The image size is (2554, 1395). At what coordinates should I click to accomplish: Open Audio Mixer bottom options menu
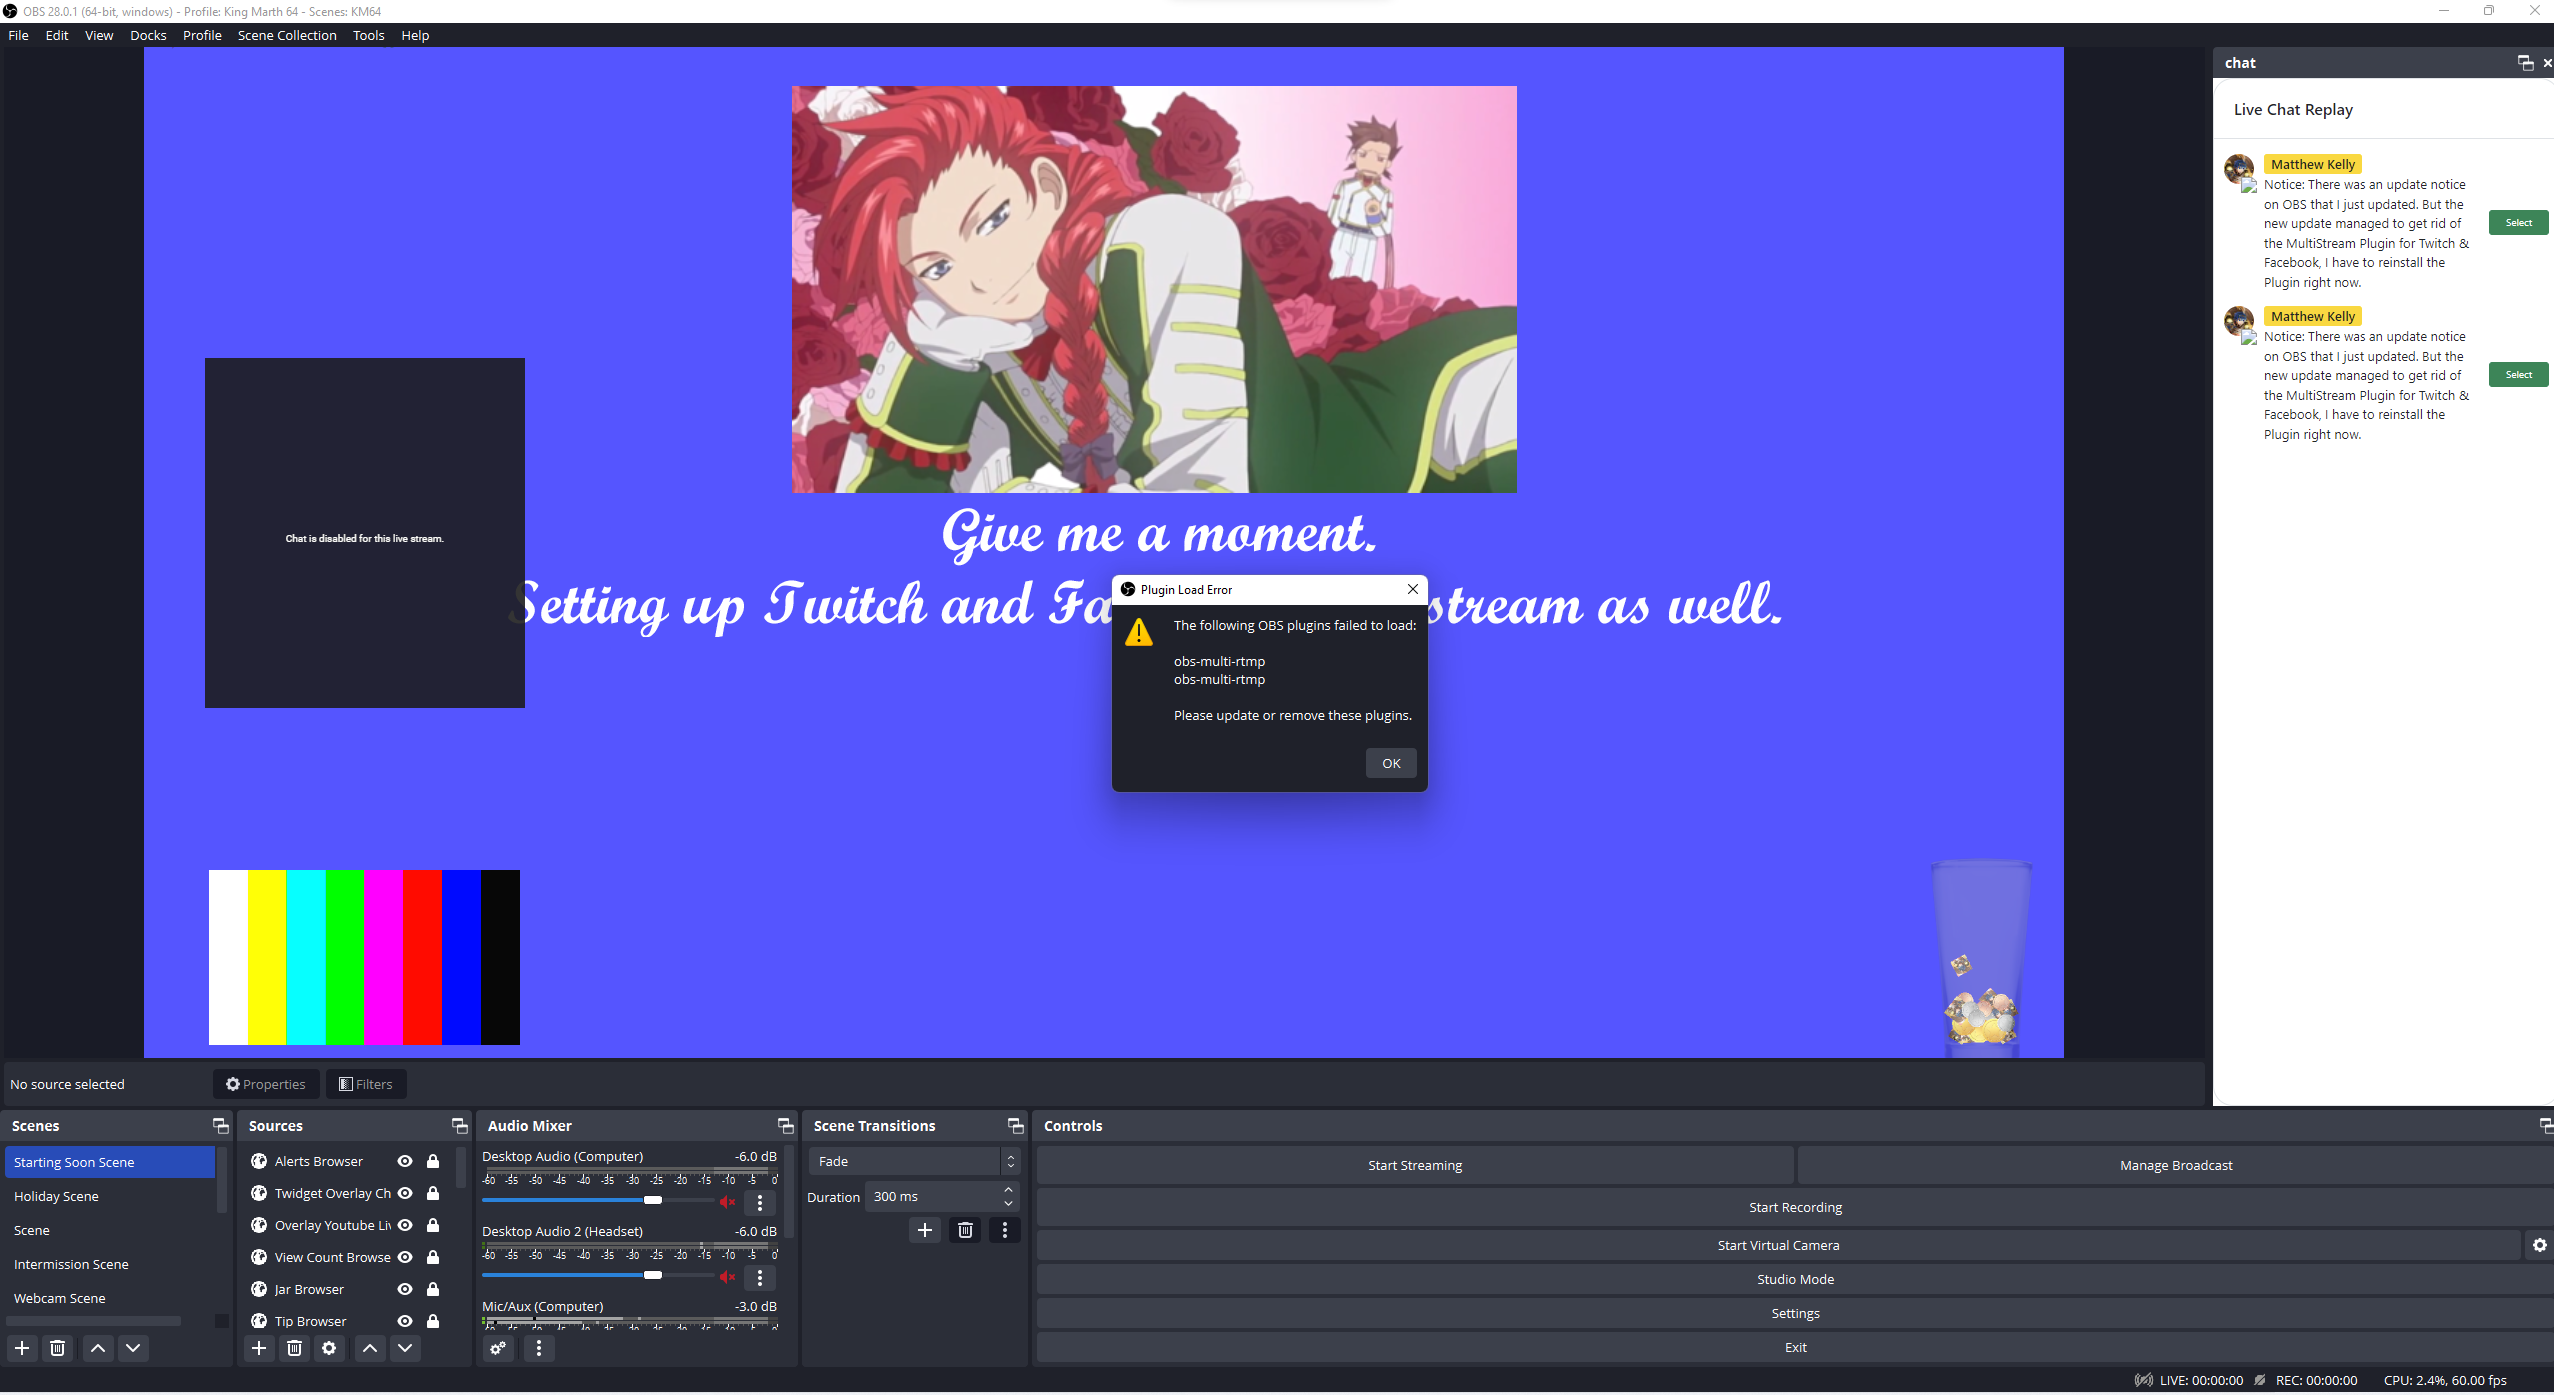539,1348
